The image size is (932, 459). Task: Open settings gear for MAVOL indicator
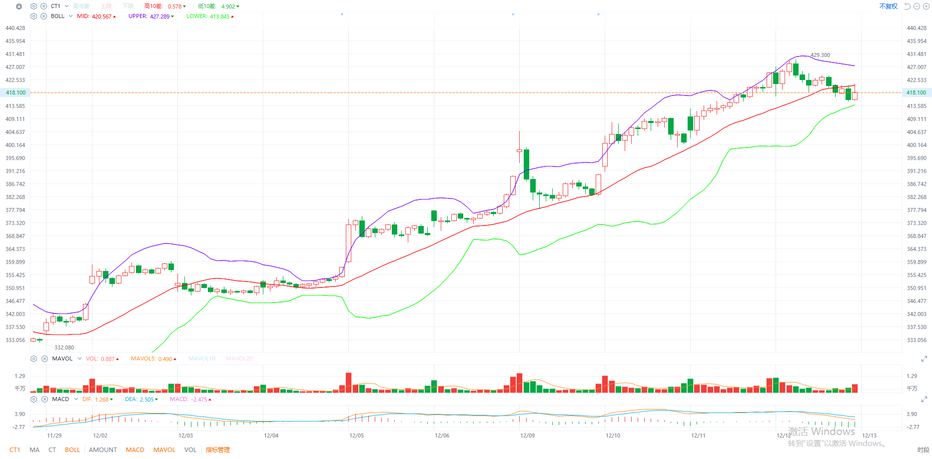(33, 359)
